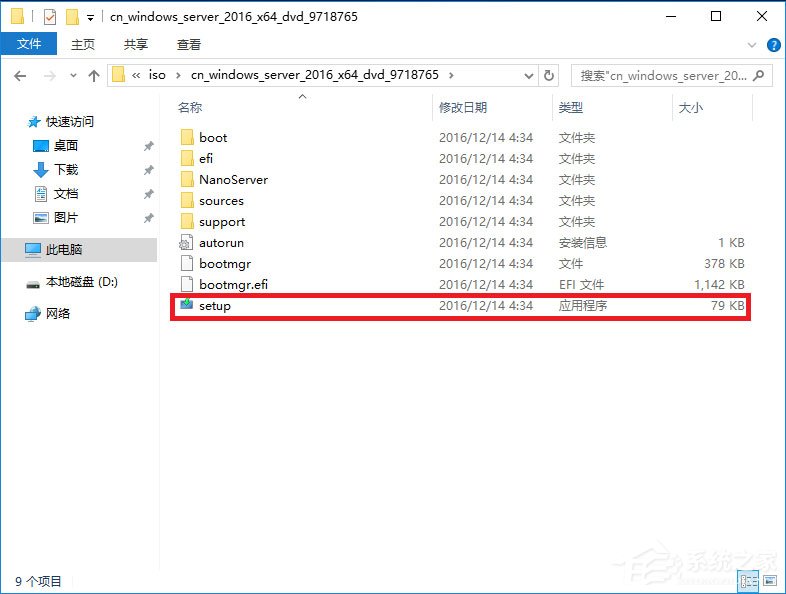Screen dimensions: 786x594
Task: Click the iso breadcrumb segment
Action: (x=157, y=75)
